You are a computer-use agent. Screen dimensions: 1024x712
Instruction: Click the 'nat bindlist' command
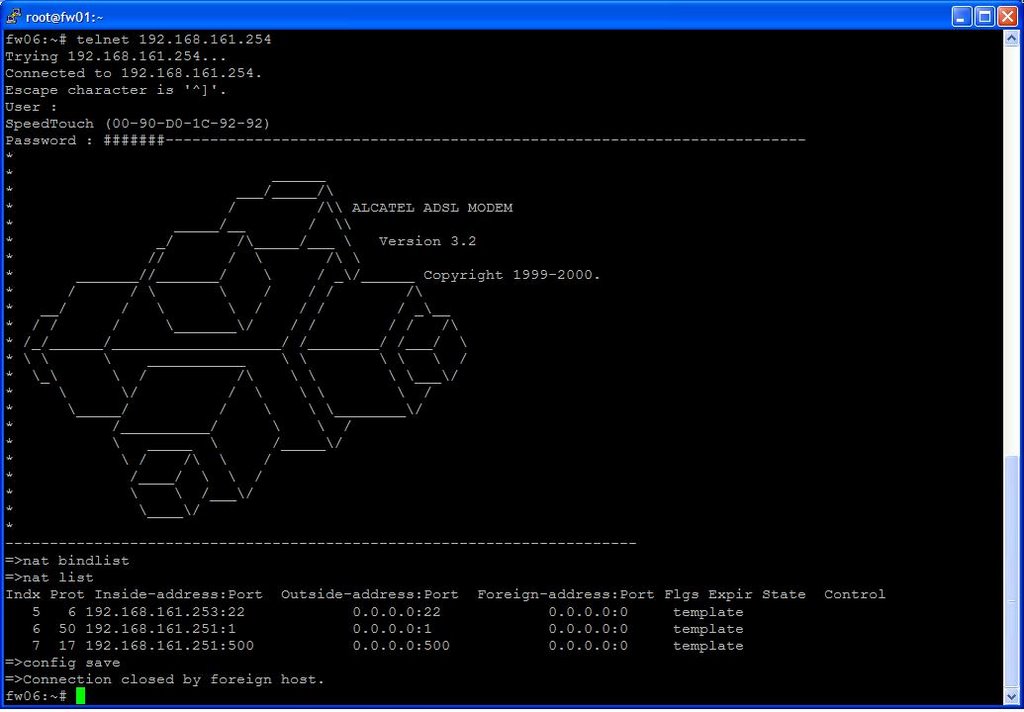tap(76, 560)
